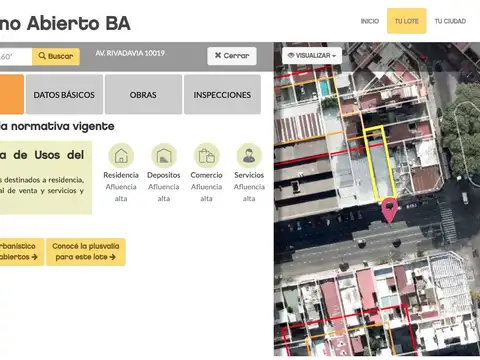
Task: Select the orange active tab
Action: tap(12, 95)
